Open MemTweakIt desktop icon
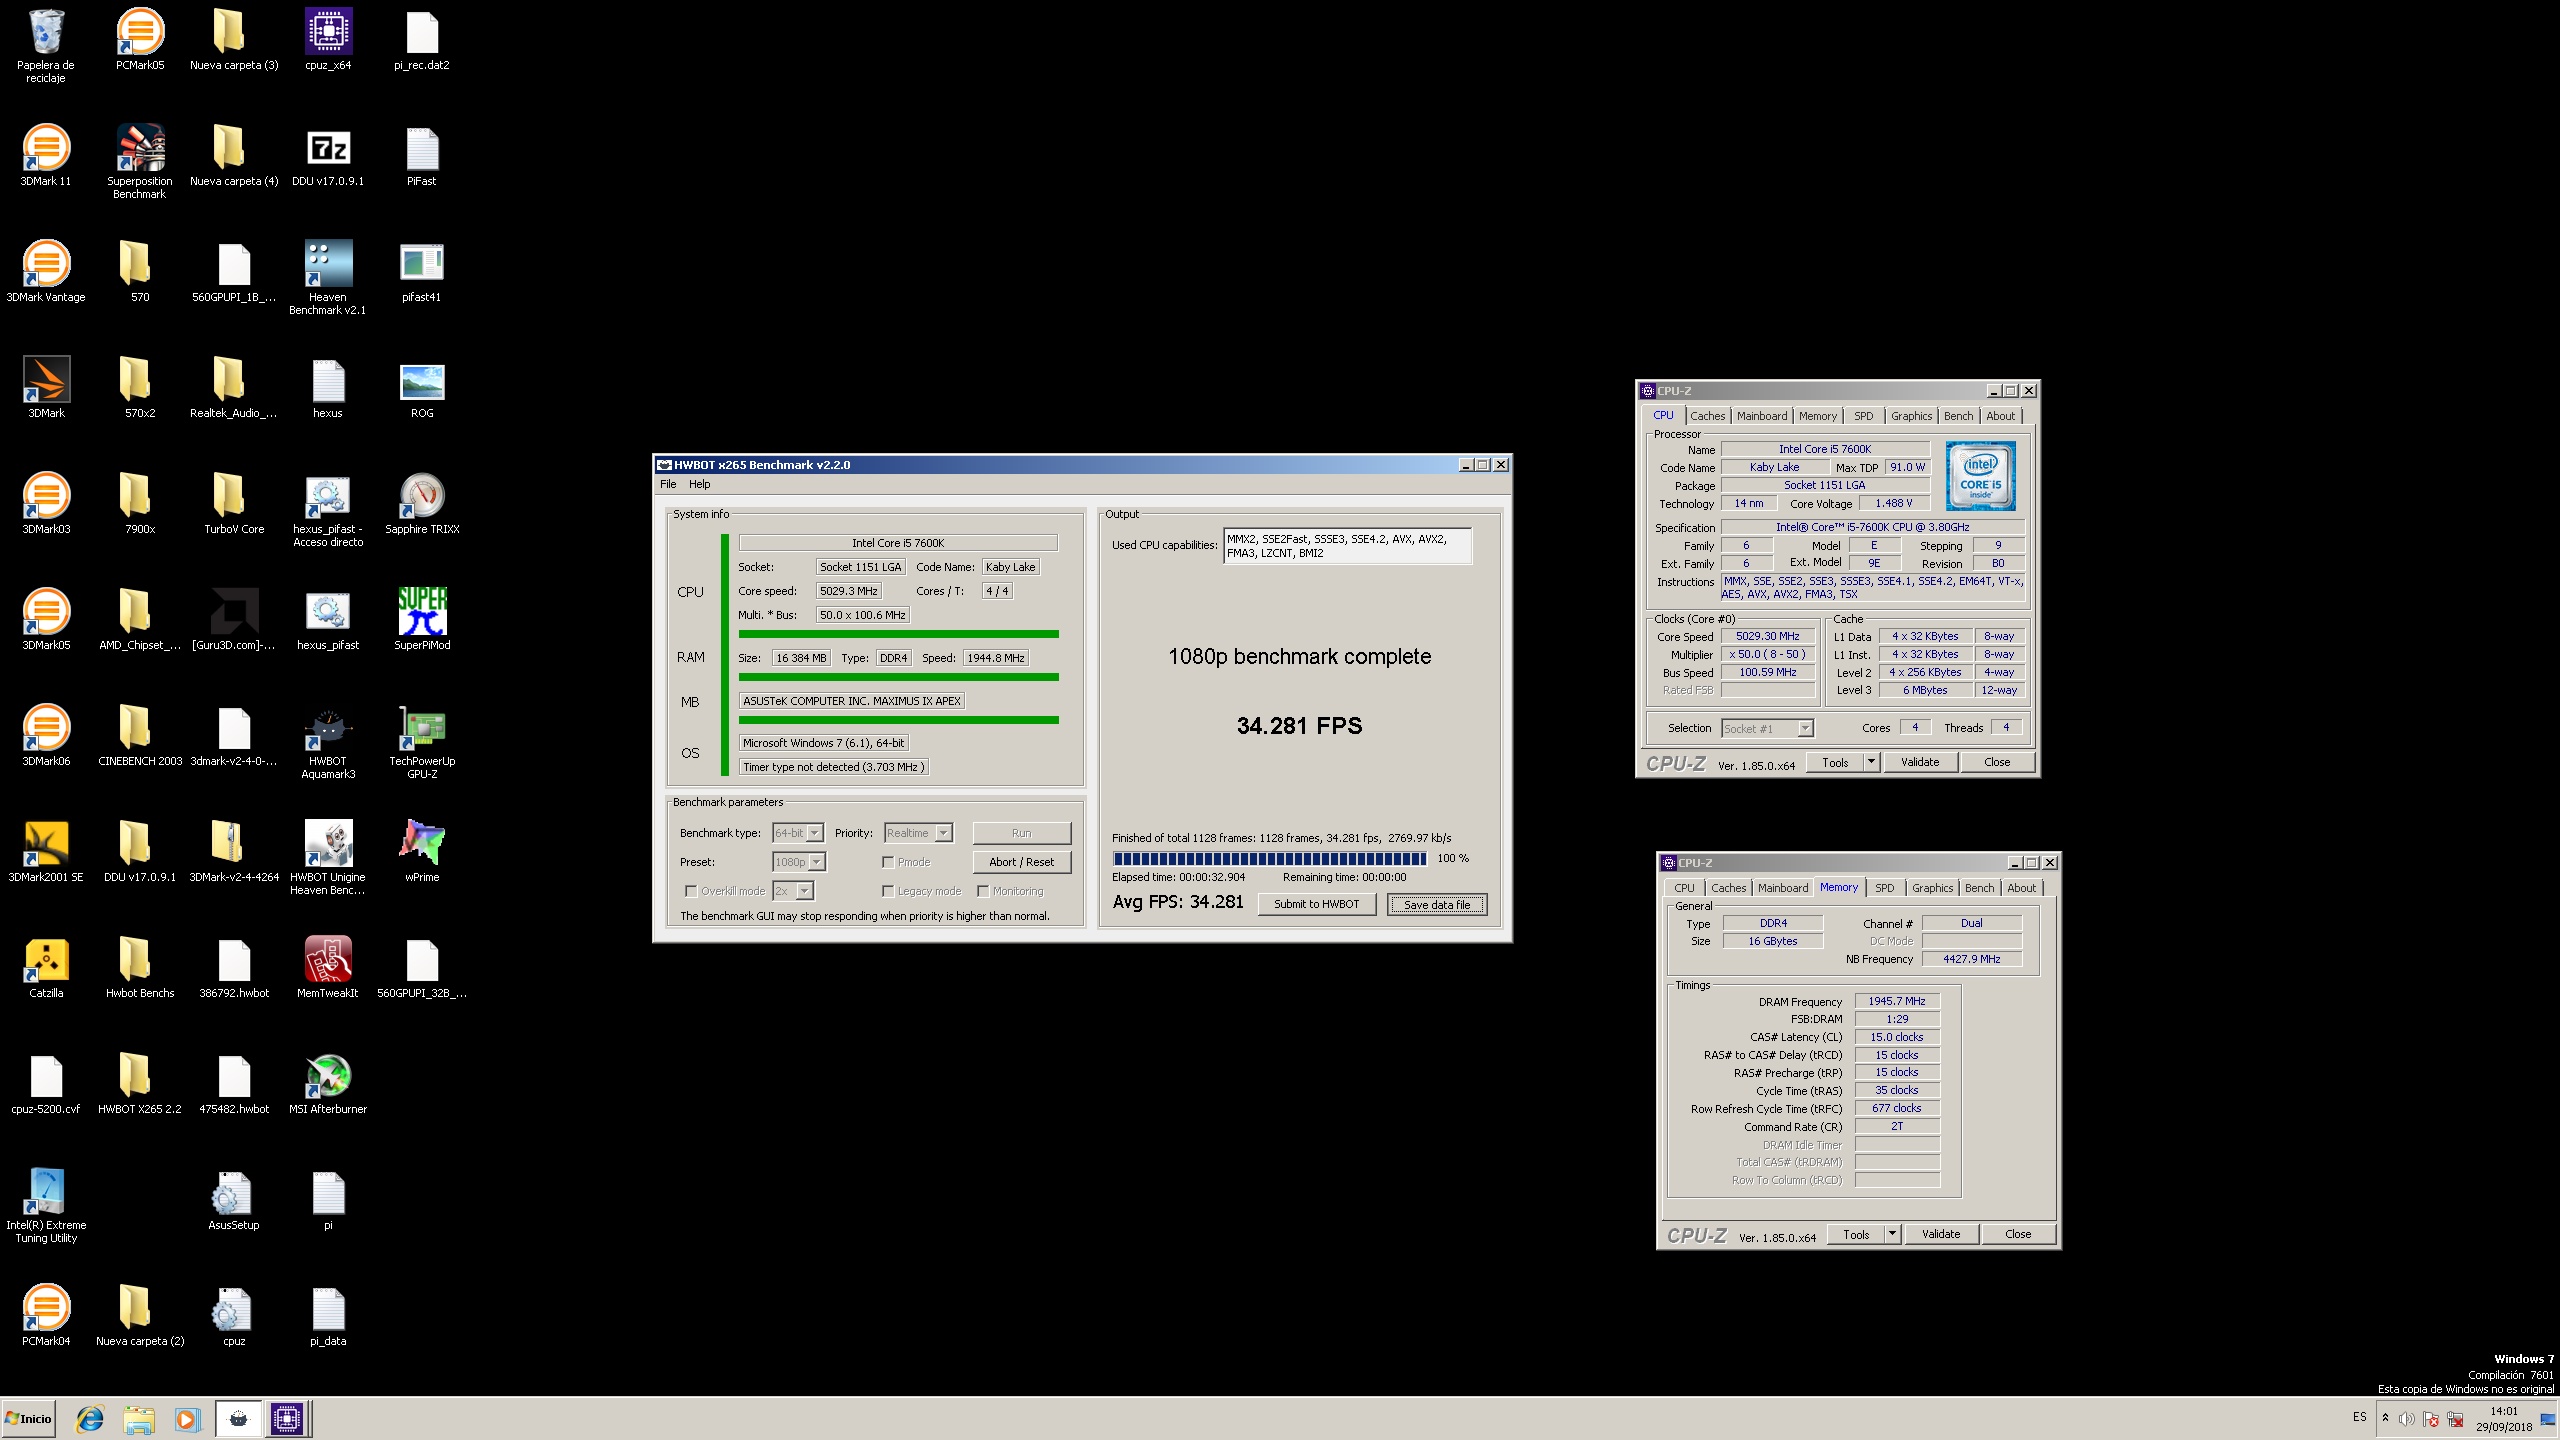The height and width of the screenshot is (1440, 2560). pos(328,968)
